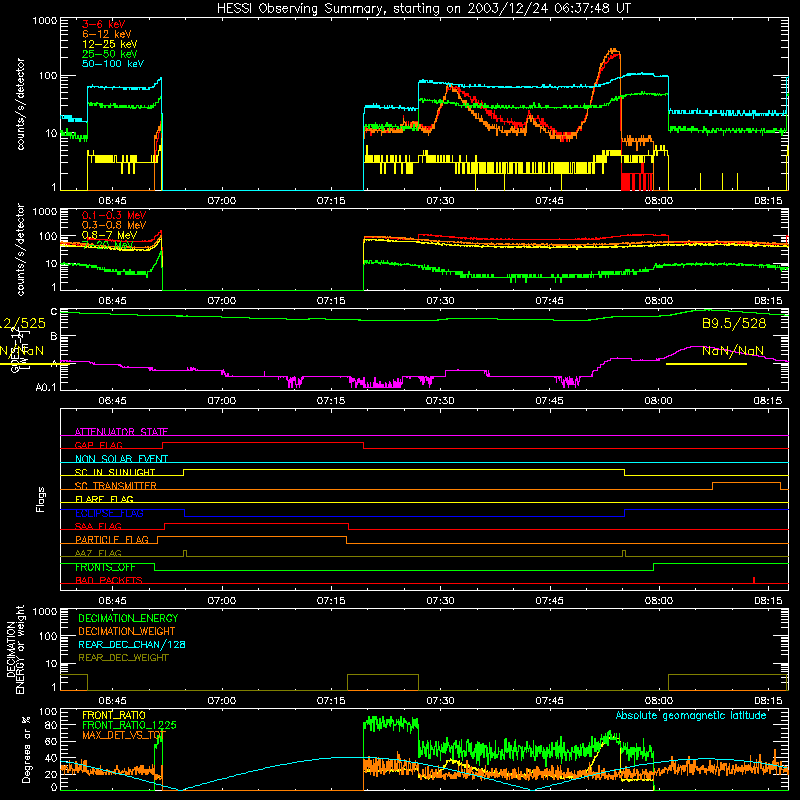Click the HESSI Observing Summary title text
Viewport: 800px width, 800px height.
click(x=424, y=8)
